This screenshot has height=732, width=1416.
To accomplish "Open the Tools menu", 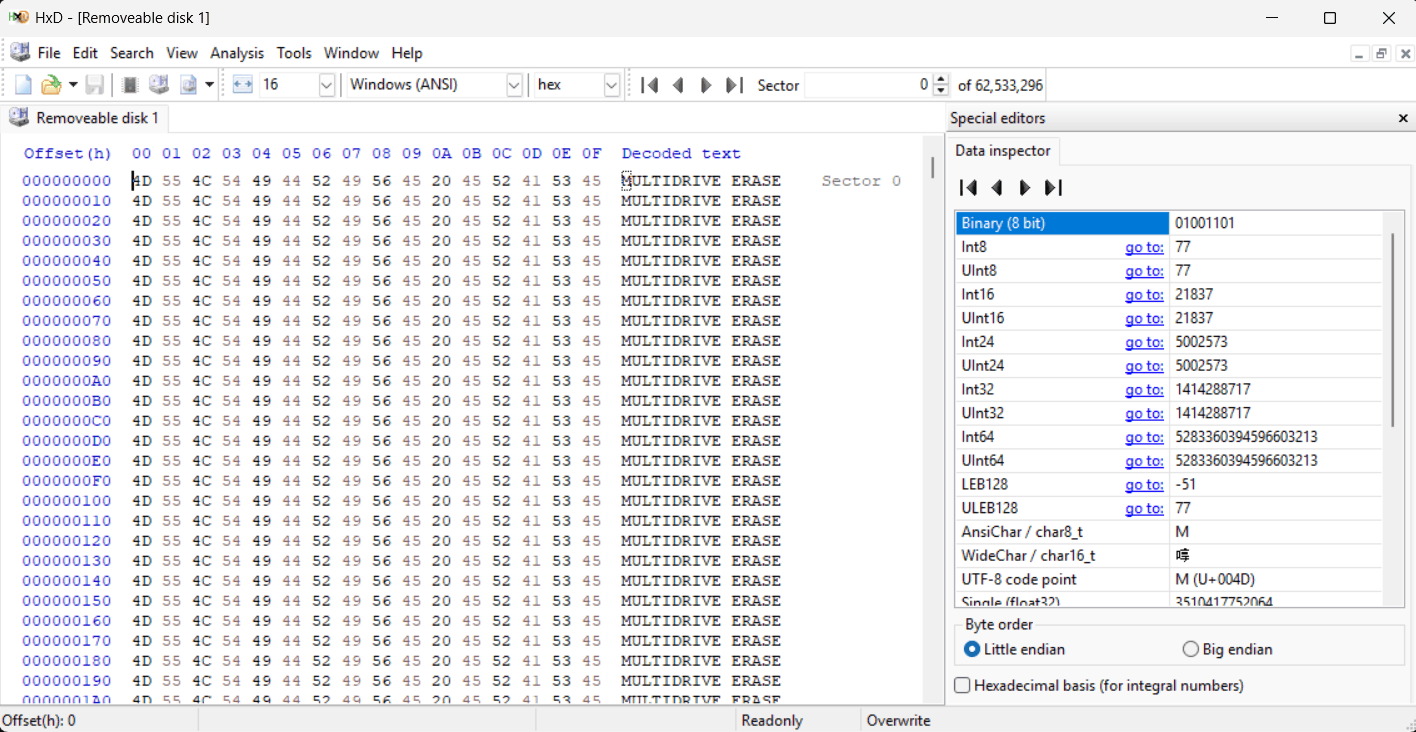I will click(294, 53).
